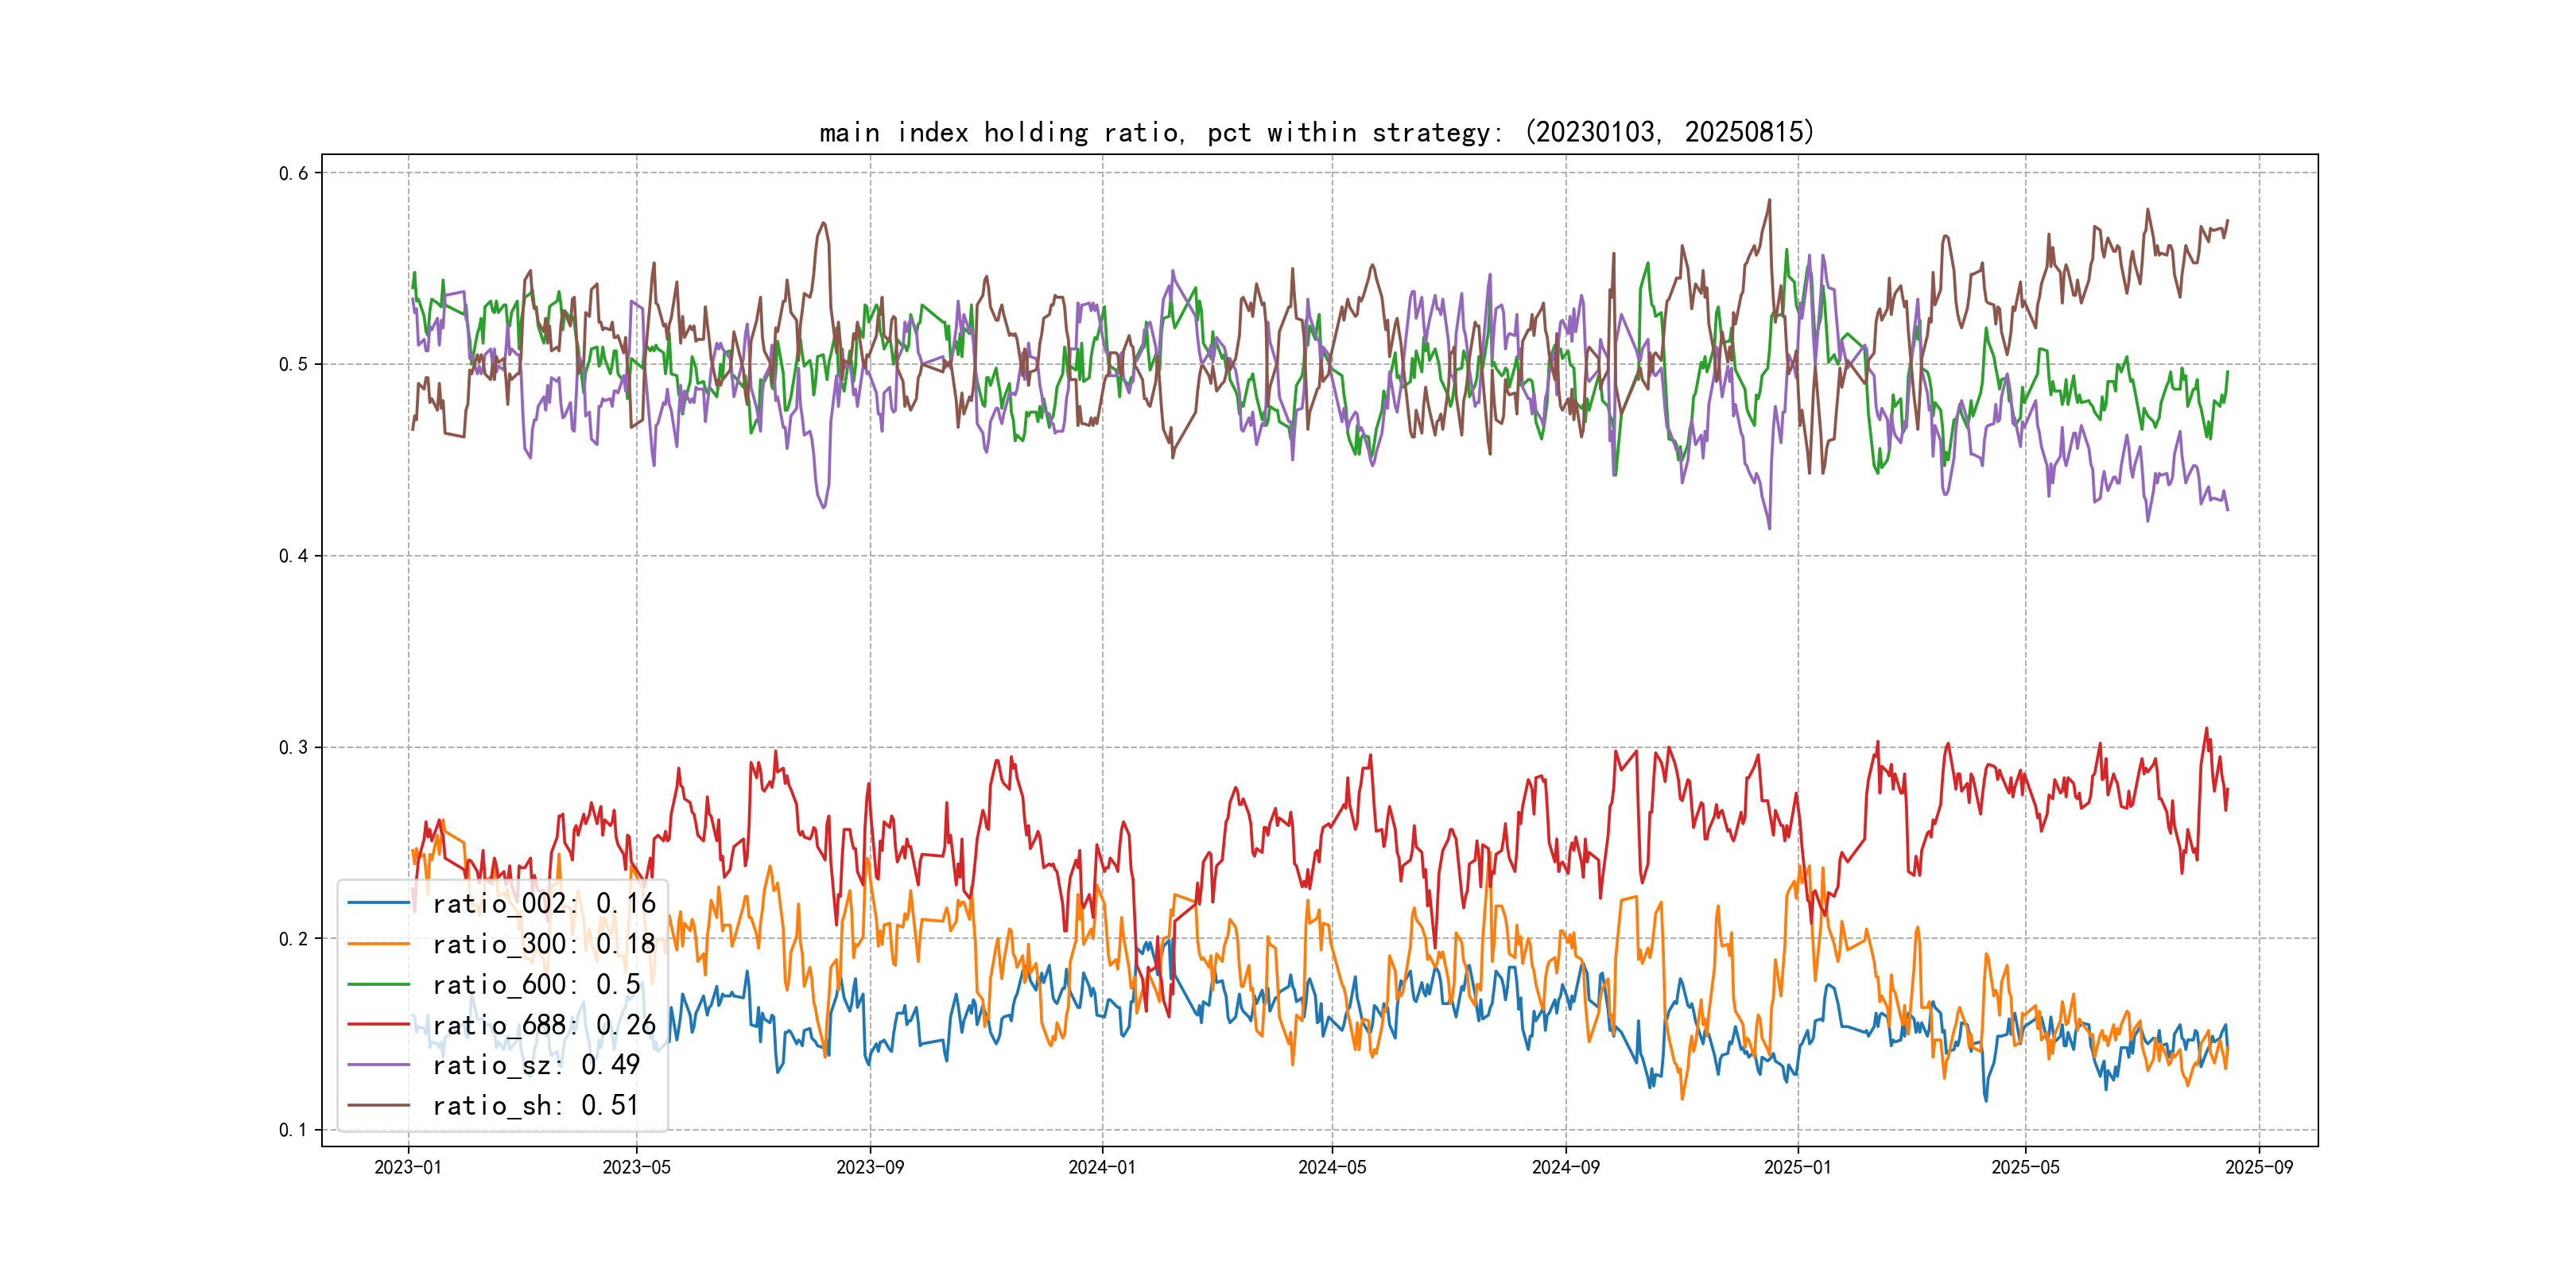Viewport: 2576px width, 1288px height.
Task: Click the chart title text
Action: (1316, 132)
